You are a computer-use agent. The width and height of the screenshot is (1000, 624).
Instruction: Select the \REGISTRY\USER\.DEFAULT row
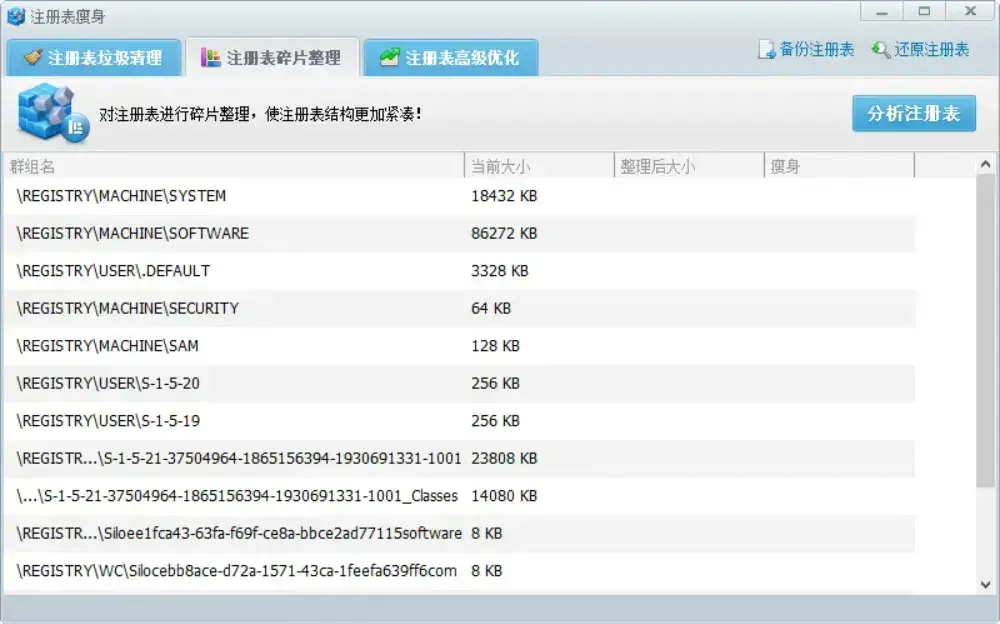pyautogui.click(x=200, y=271)
